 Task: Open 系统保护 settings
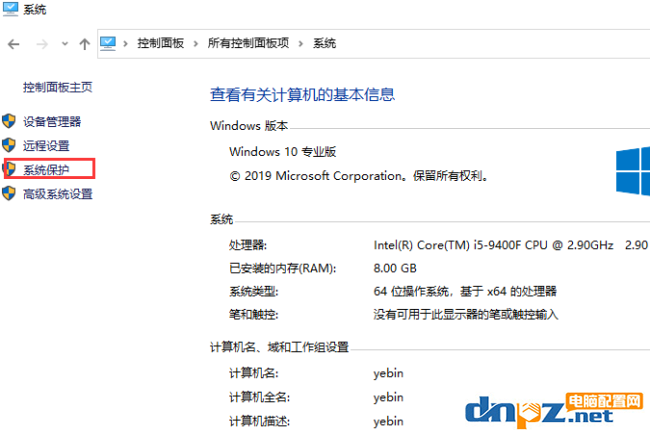(x=46, y=170)
